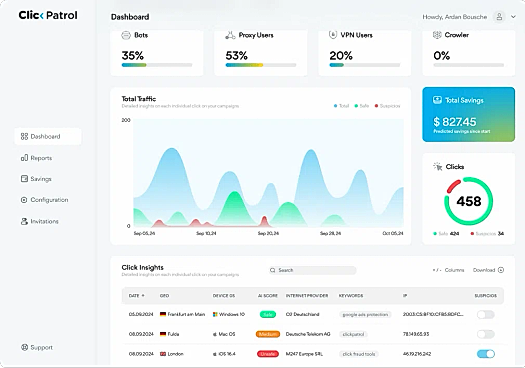This screenshot has height=368, width=525.
Task: Click the Safe 424 legend under Clicks
Action: tap(446, 233)
